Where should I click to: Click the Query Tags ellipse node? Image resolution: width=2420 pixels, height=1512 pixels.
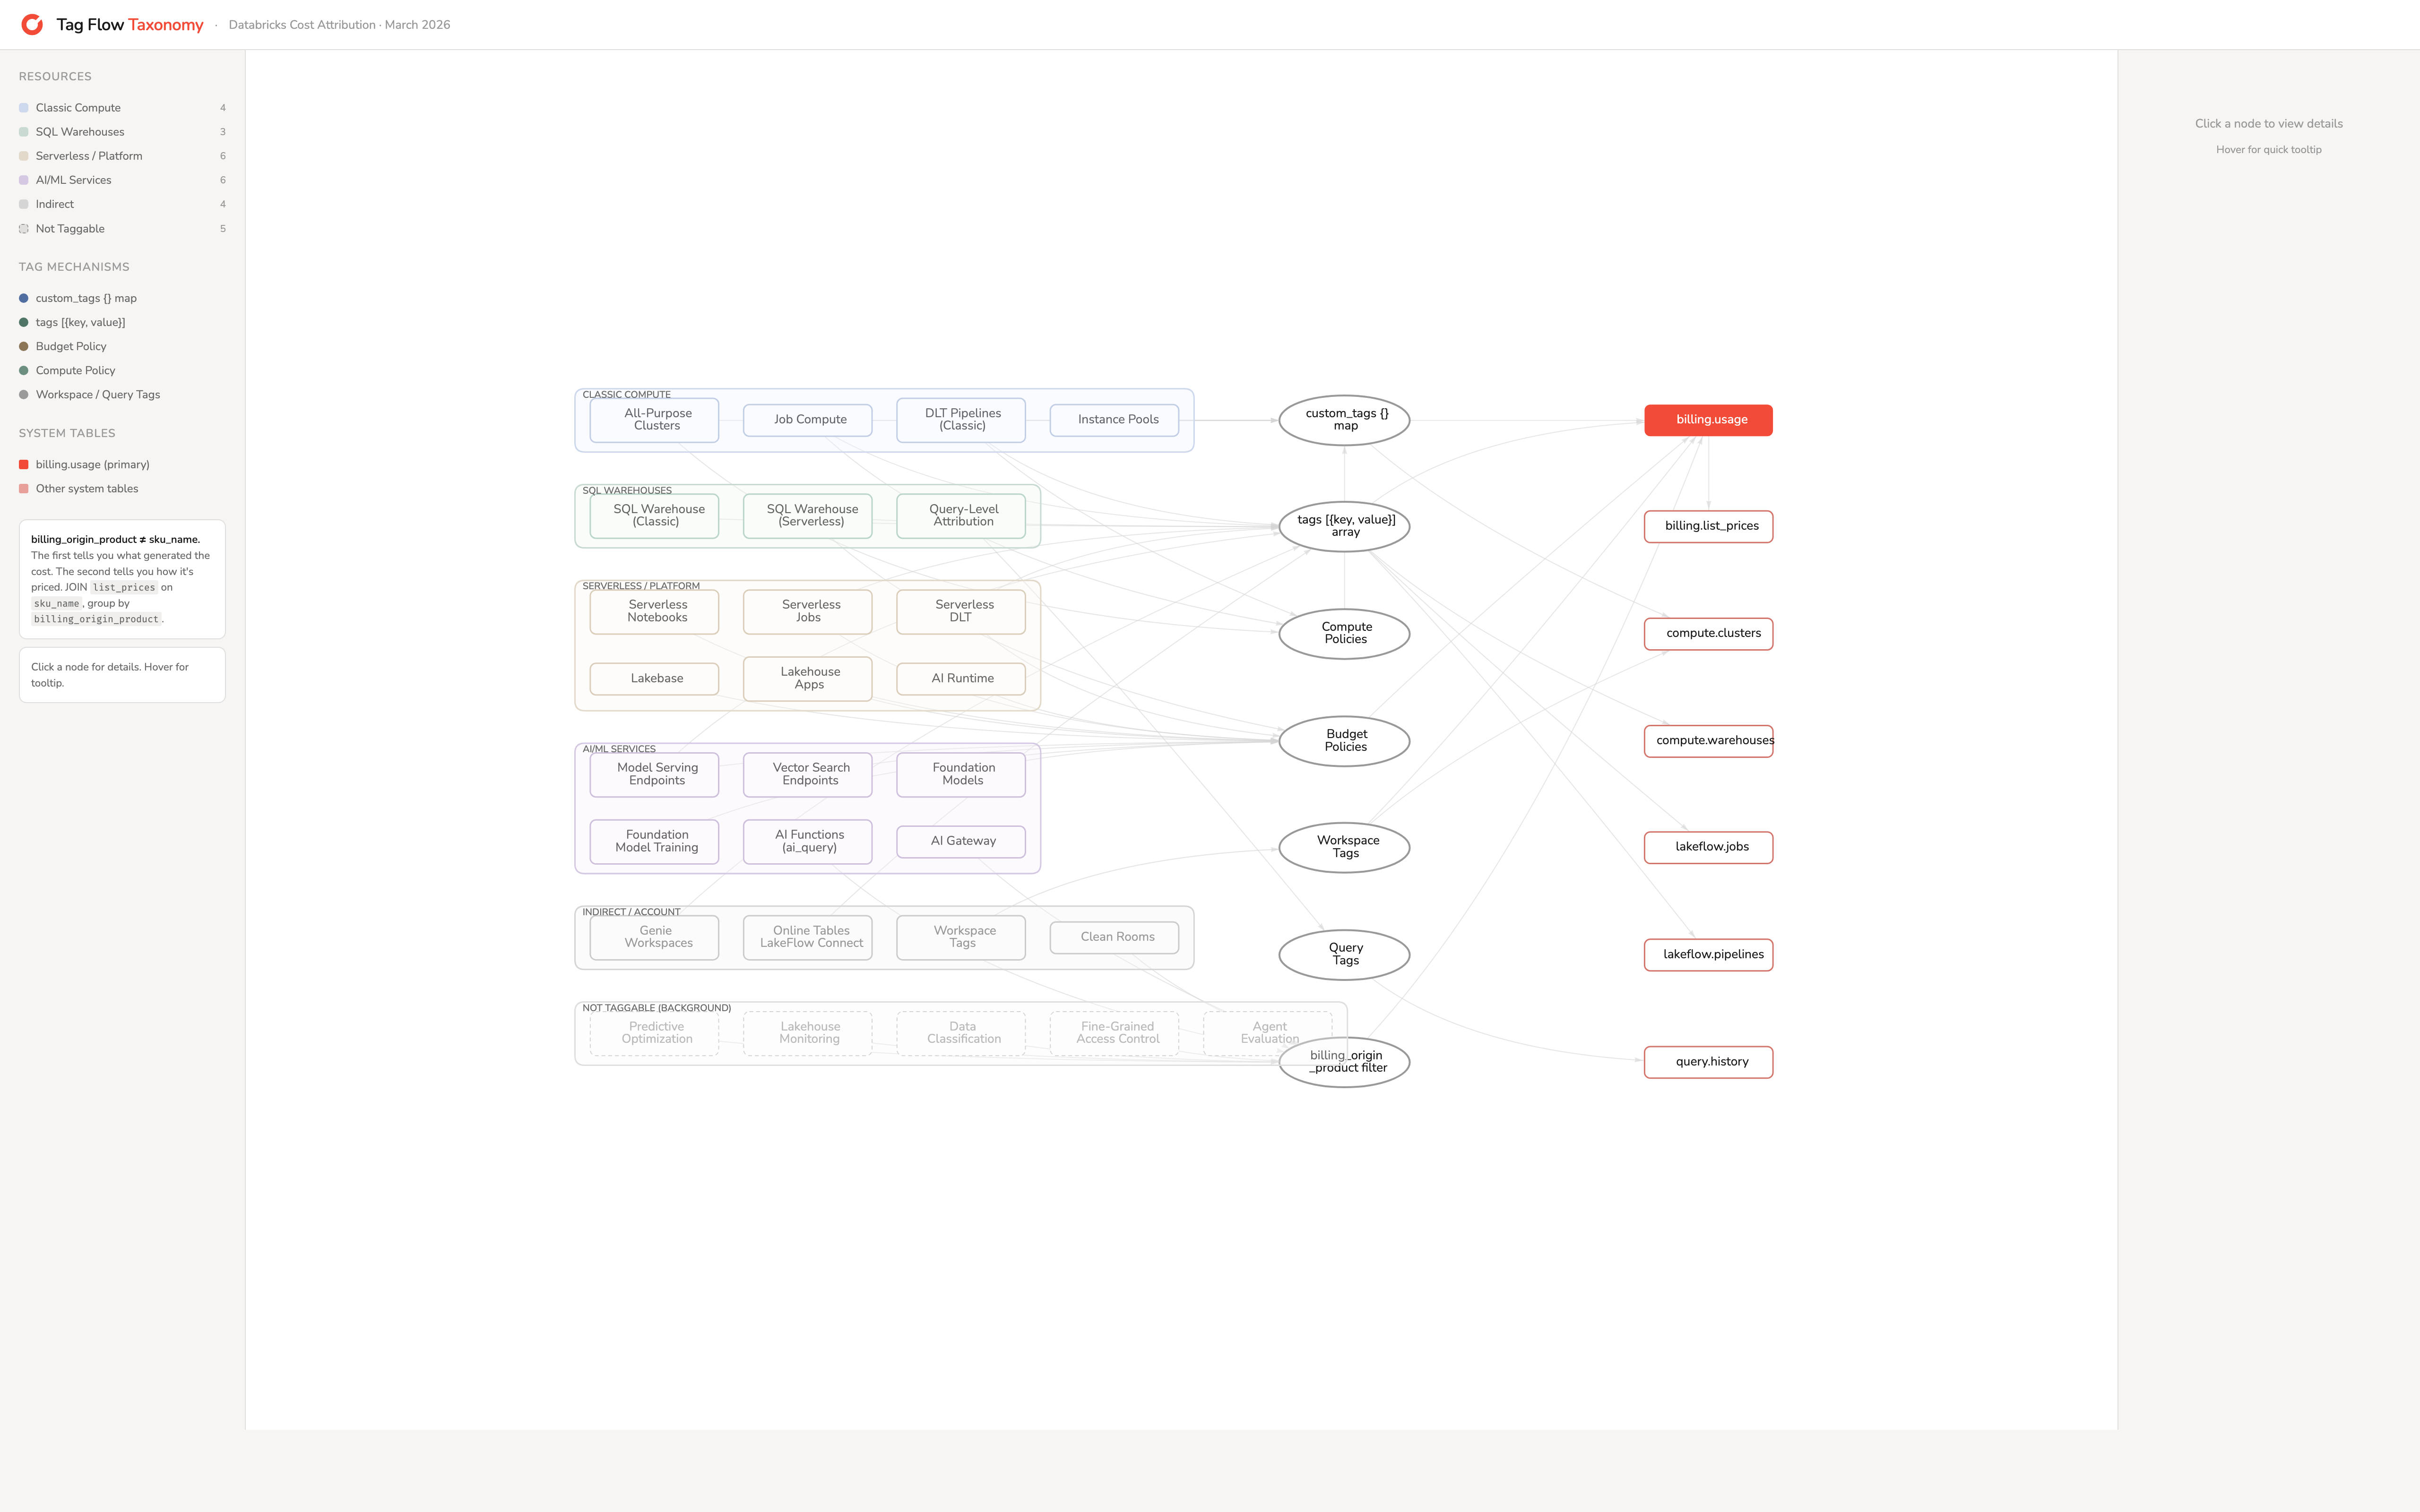point(1344,954)
